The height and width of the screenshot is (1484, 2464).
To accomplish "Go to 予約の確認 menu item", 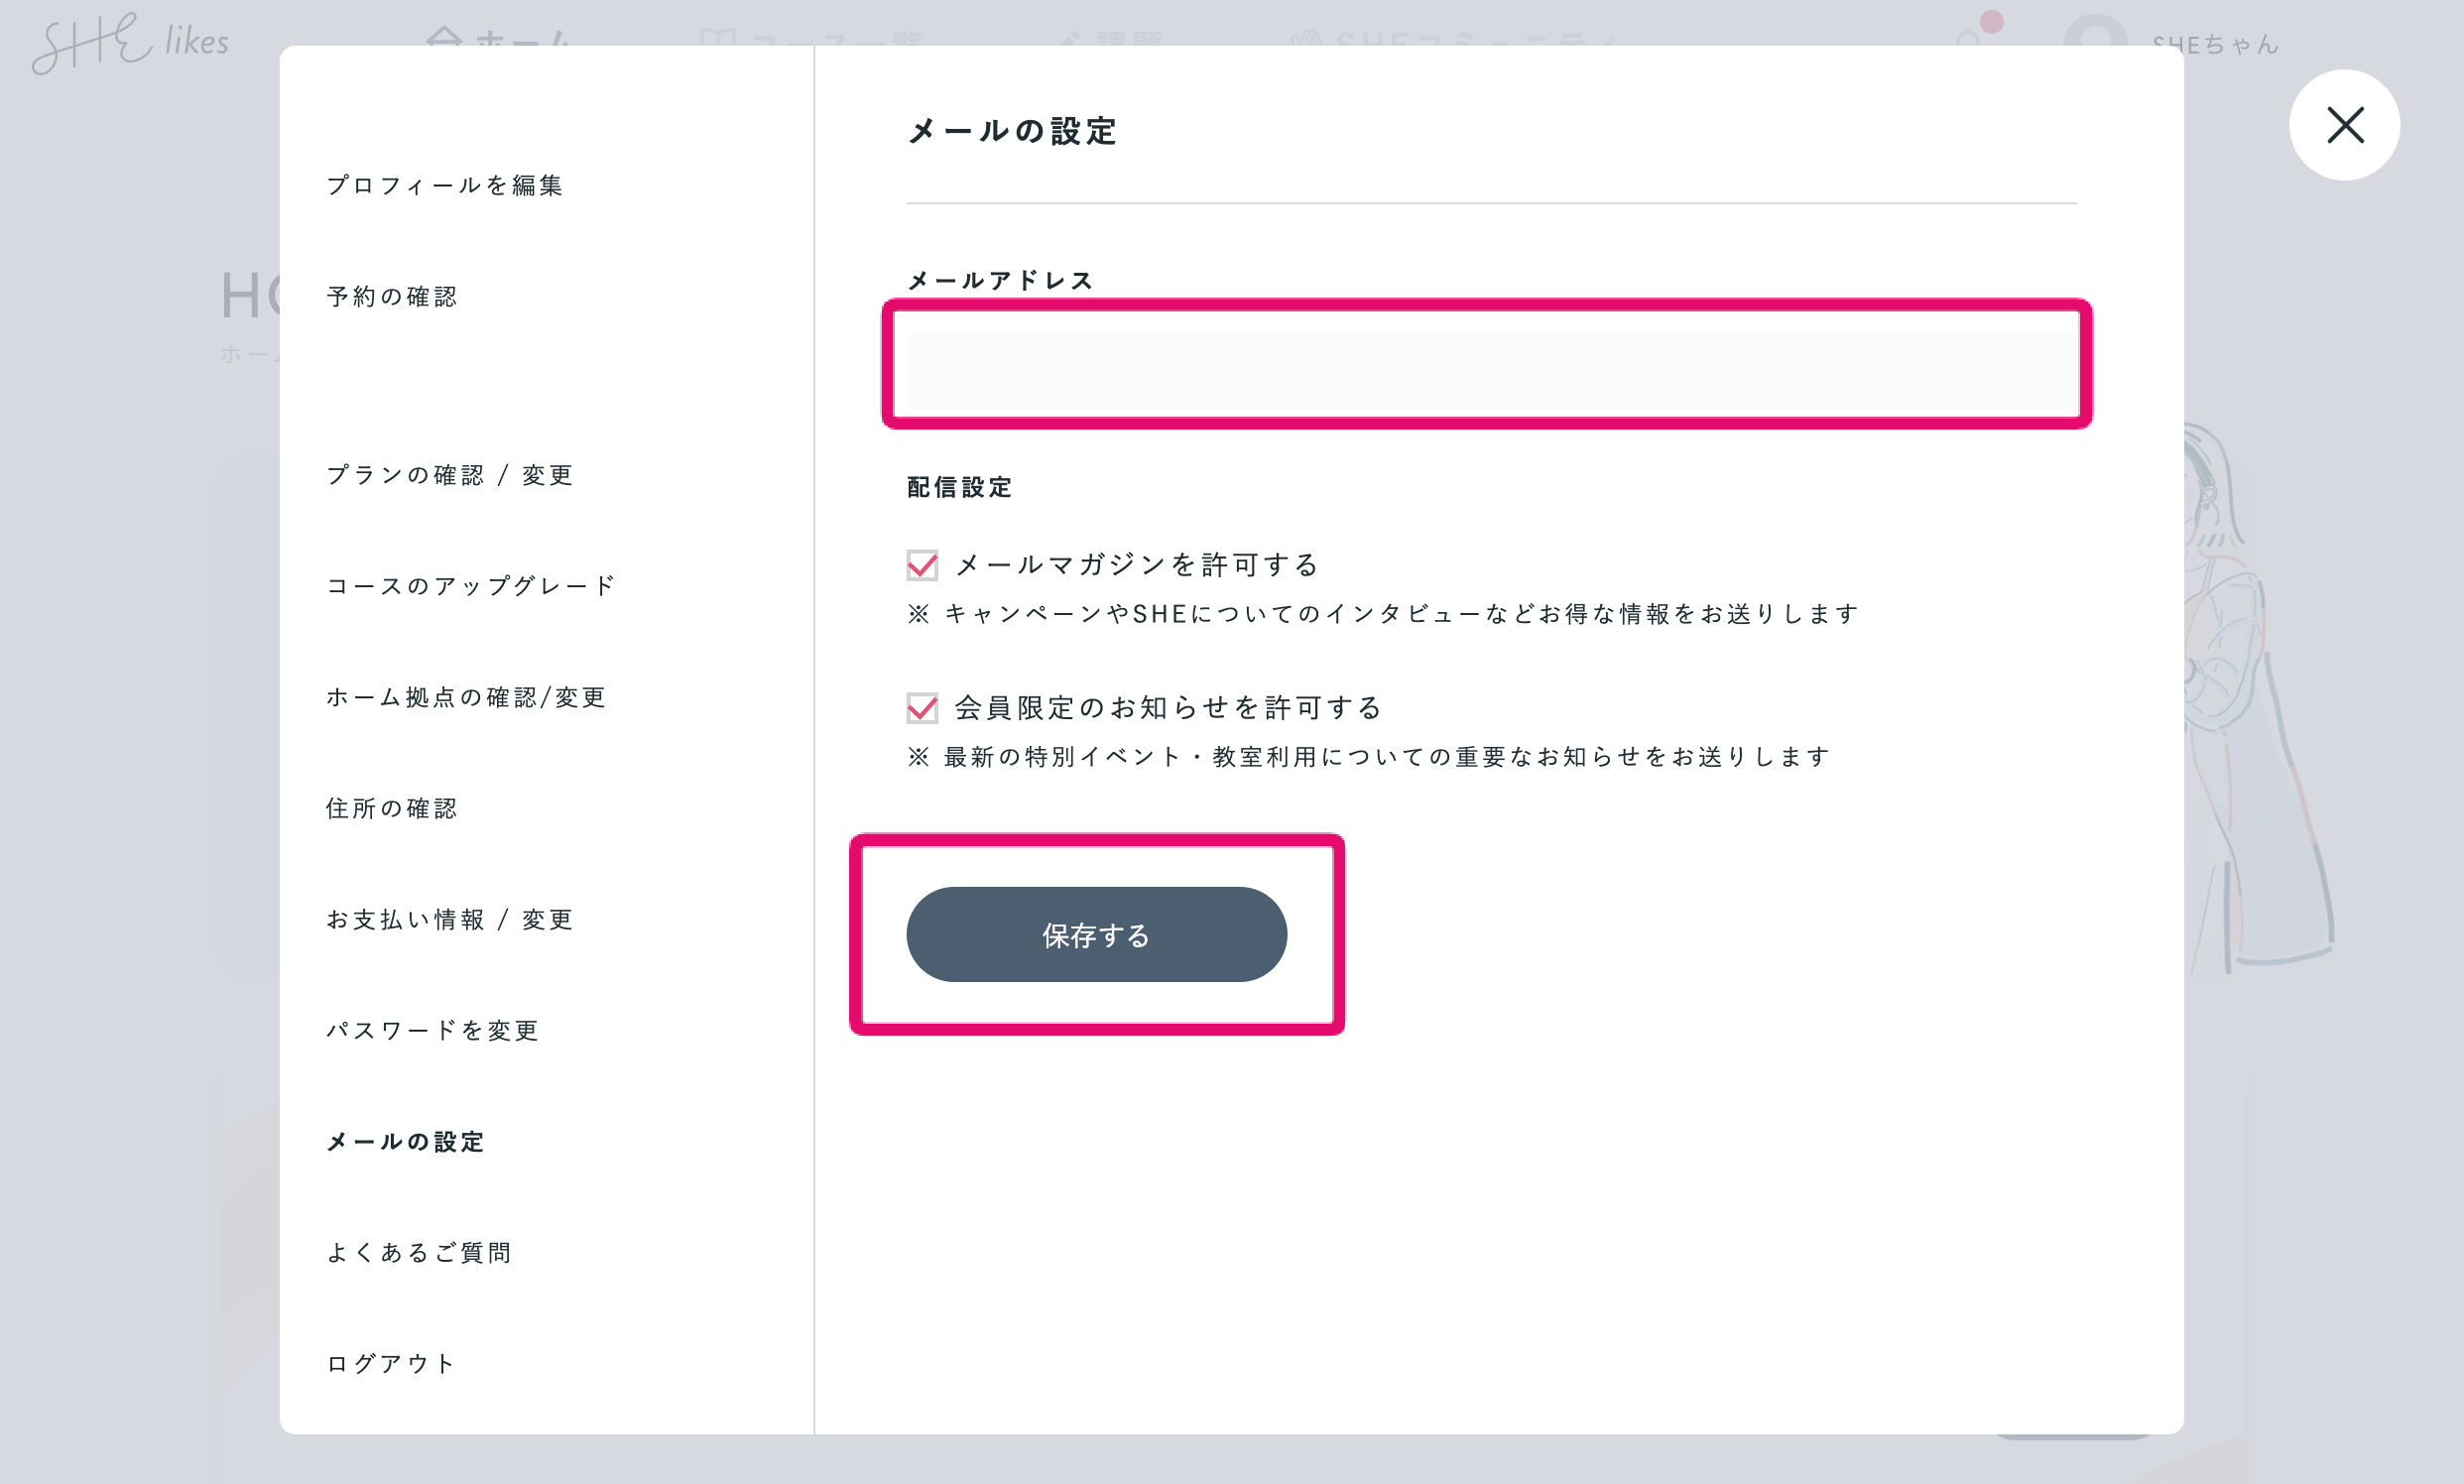I will coord(392,297).
